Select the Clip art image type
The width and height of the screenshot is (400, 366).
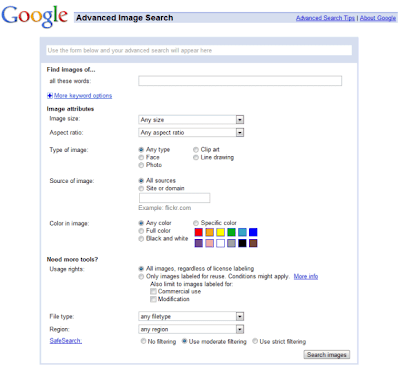196,150
